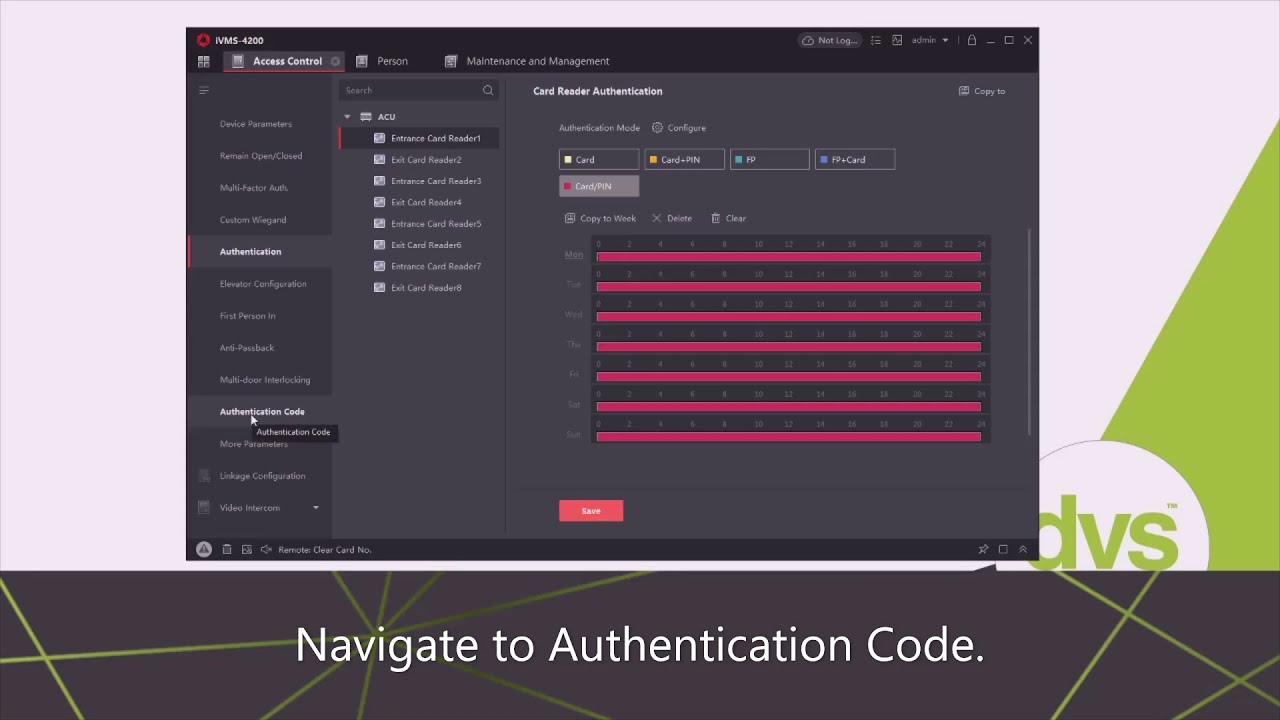Click the image icon beside admin

[897, 40]
